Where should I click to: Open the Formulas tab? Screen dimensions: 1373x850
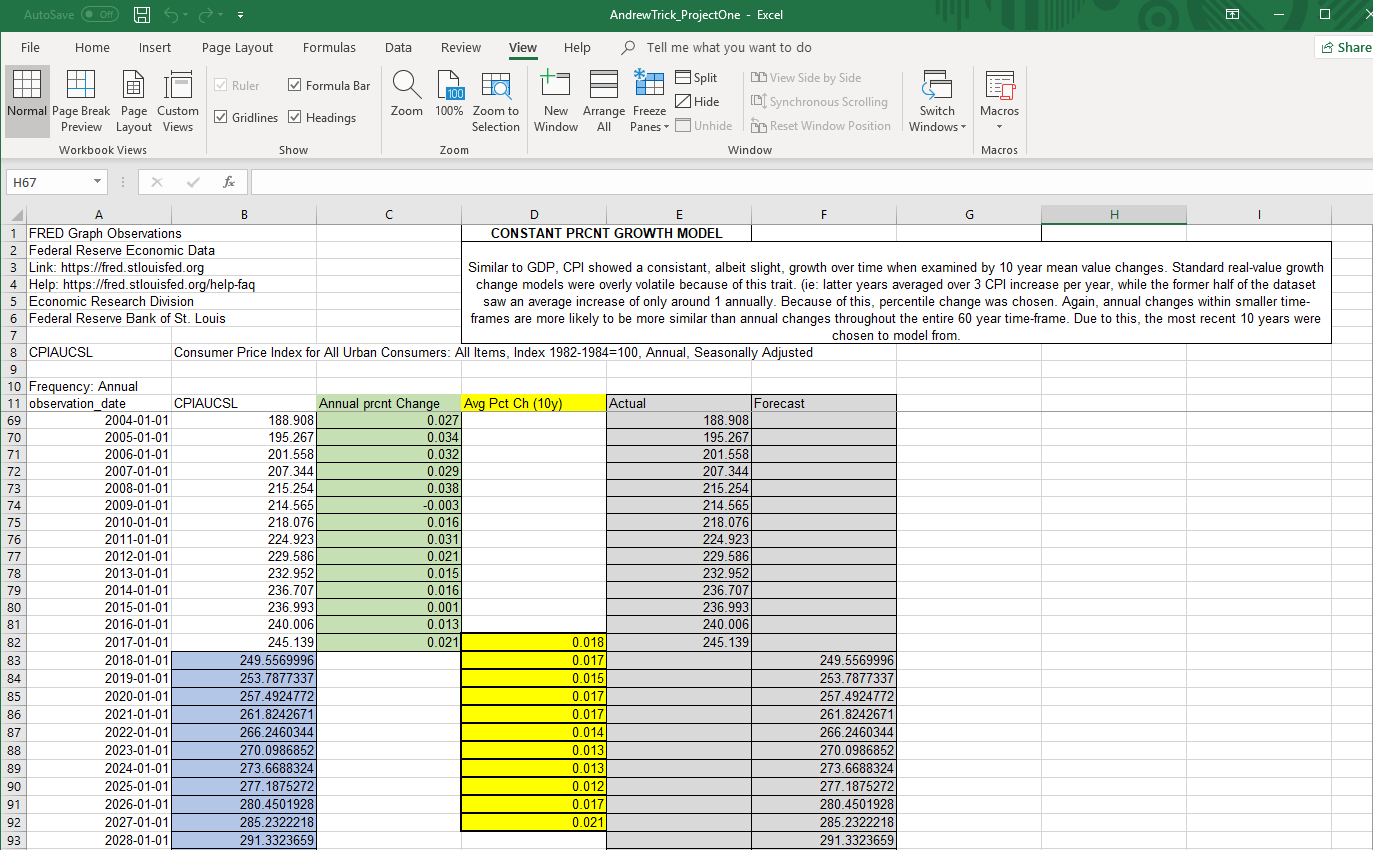(329, 47)
